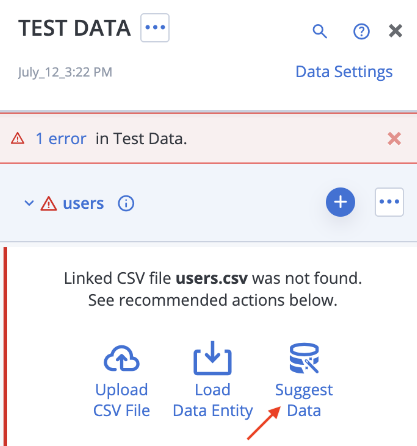Open the more options menu beside TEST DATA
Screen dimensions: 417x446
tap(155, 28)
